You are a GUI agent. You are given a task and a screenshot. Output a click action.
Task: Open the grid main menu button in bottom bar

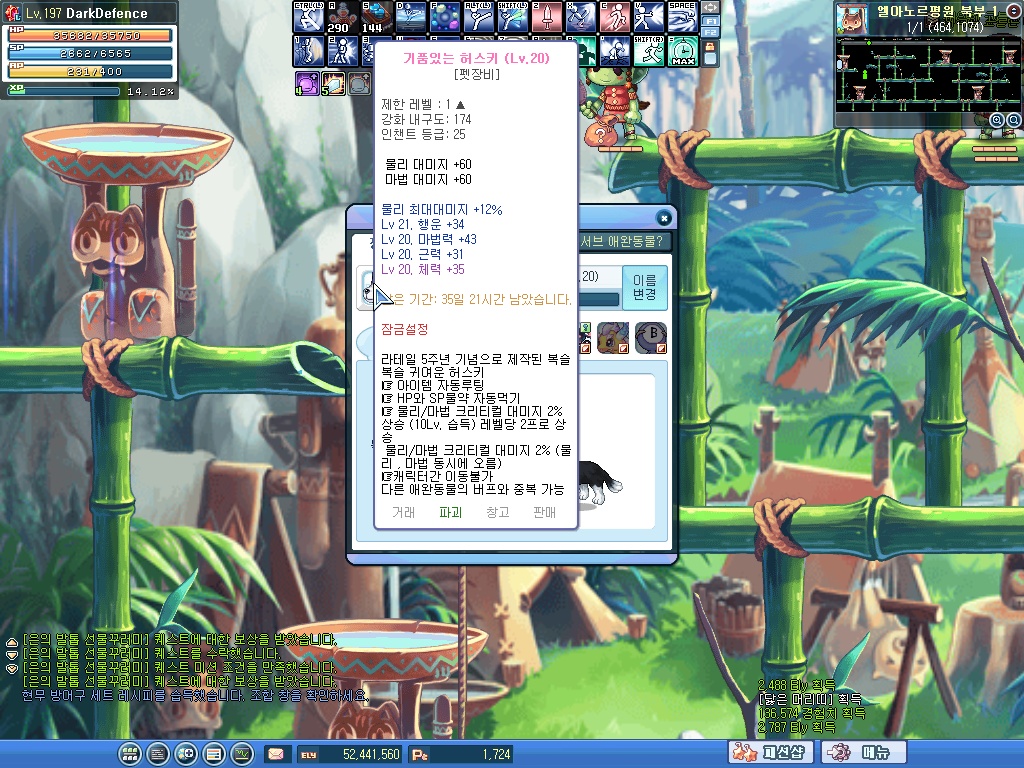pos(129,754)
